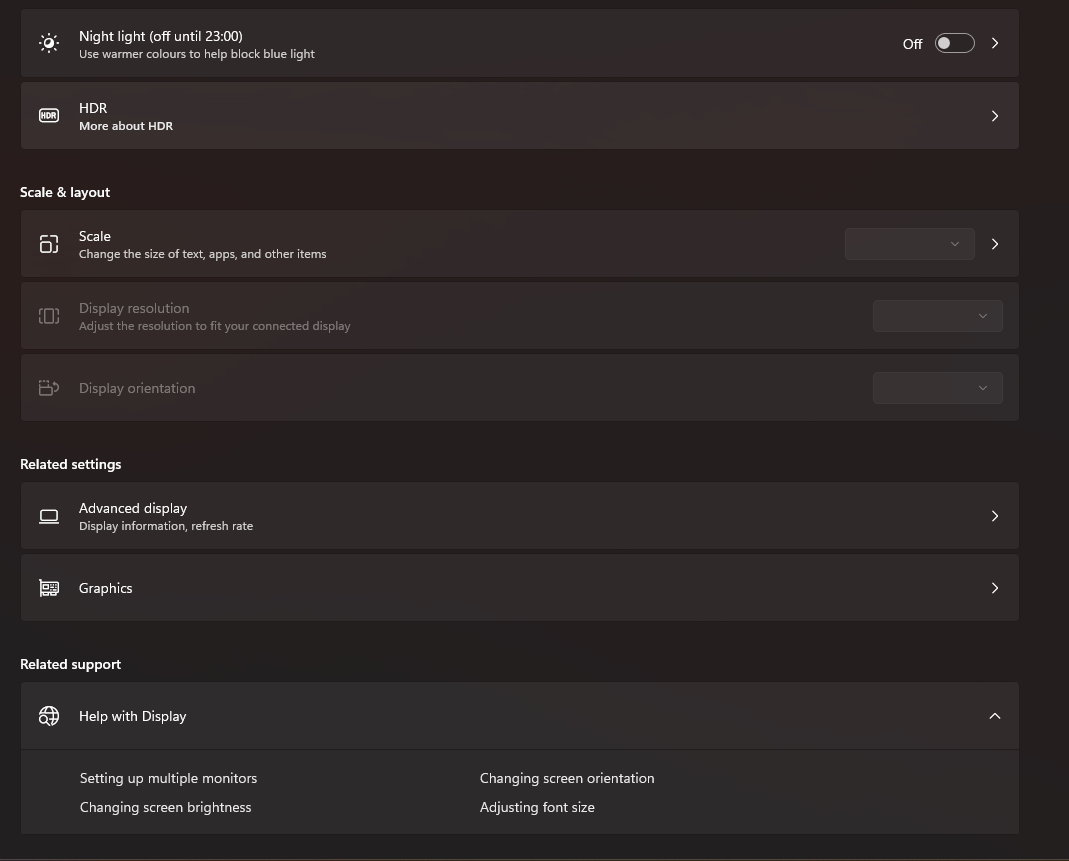Click the More about HDR link

tap(126, 126)
